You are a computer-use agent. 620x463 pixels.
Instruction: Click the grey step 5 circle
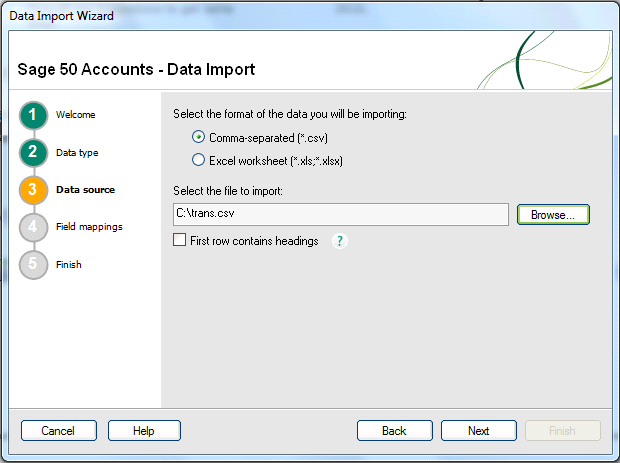coord(32,265)
